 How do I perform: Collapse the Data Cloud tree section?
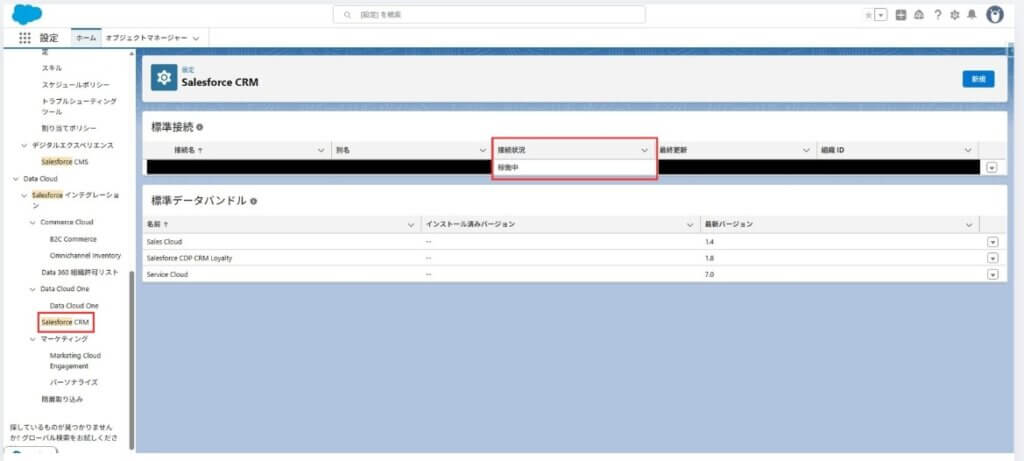click(16, 178)
